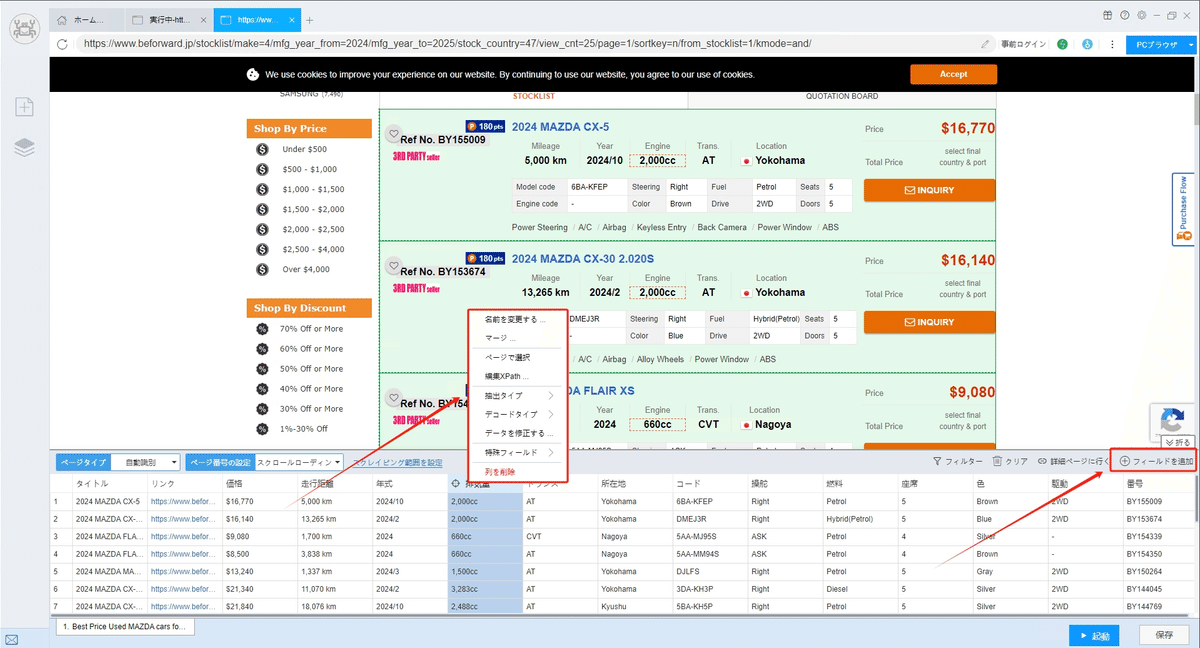Click the reCAPTCHA badge icon
Screen dimensions: 1200x648
(x=1172, y=420)
